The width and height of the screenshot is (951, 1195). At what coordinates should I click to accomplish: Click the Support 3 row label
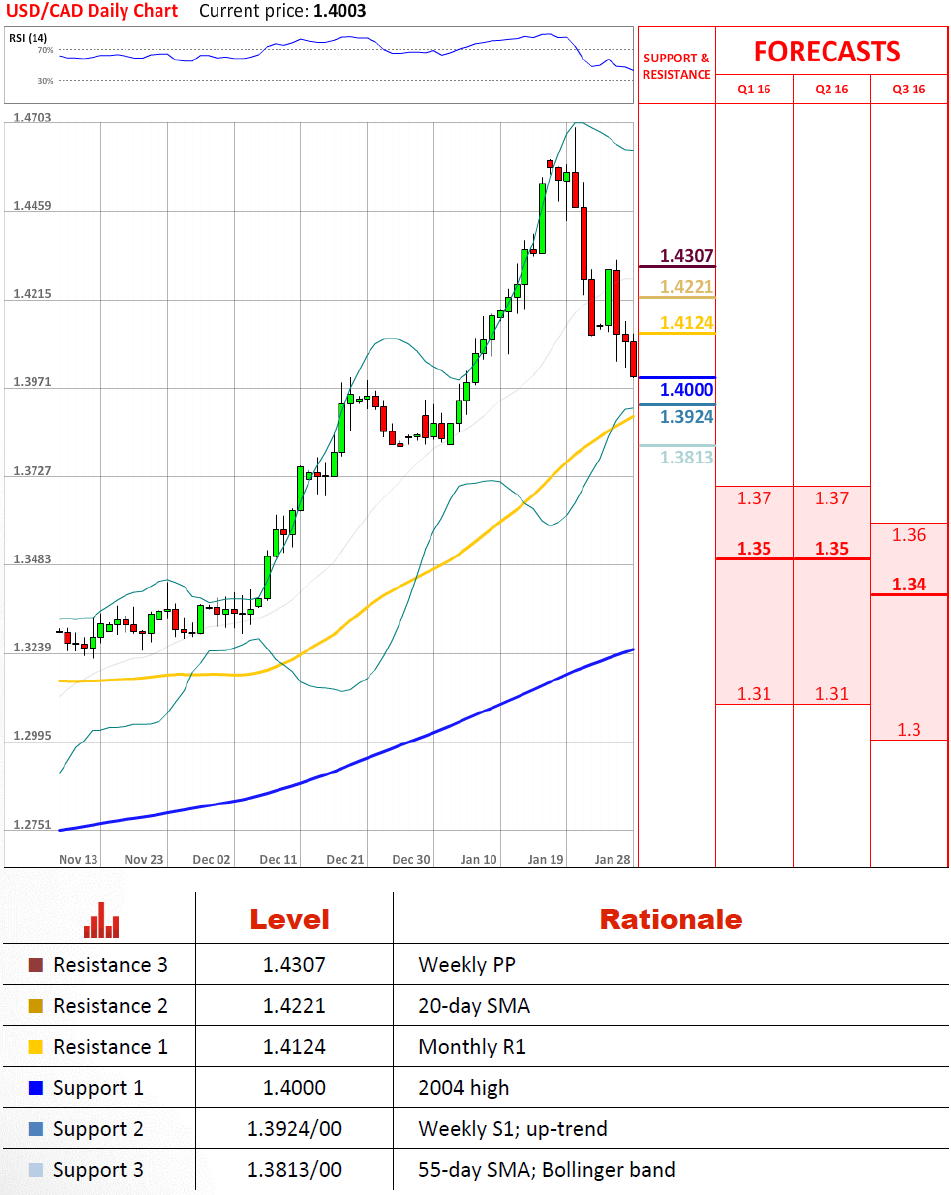coord(98,1170)
